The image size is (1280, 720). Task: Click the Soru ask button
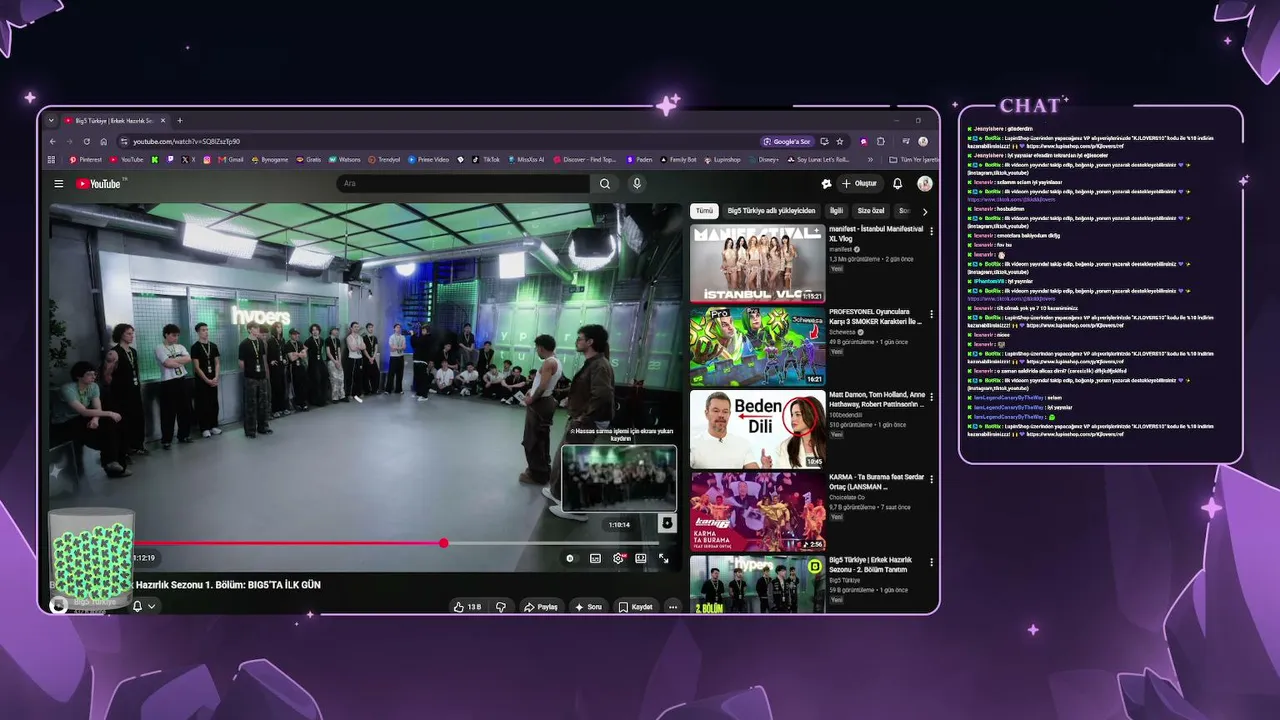pyautogui.click(x=589, y=607)
